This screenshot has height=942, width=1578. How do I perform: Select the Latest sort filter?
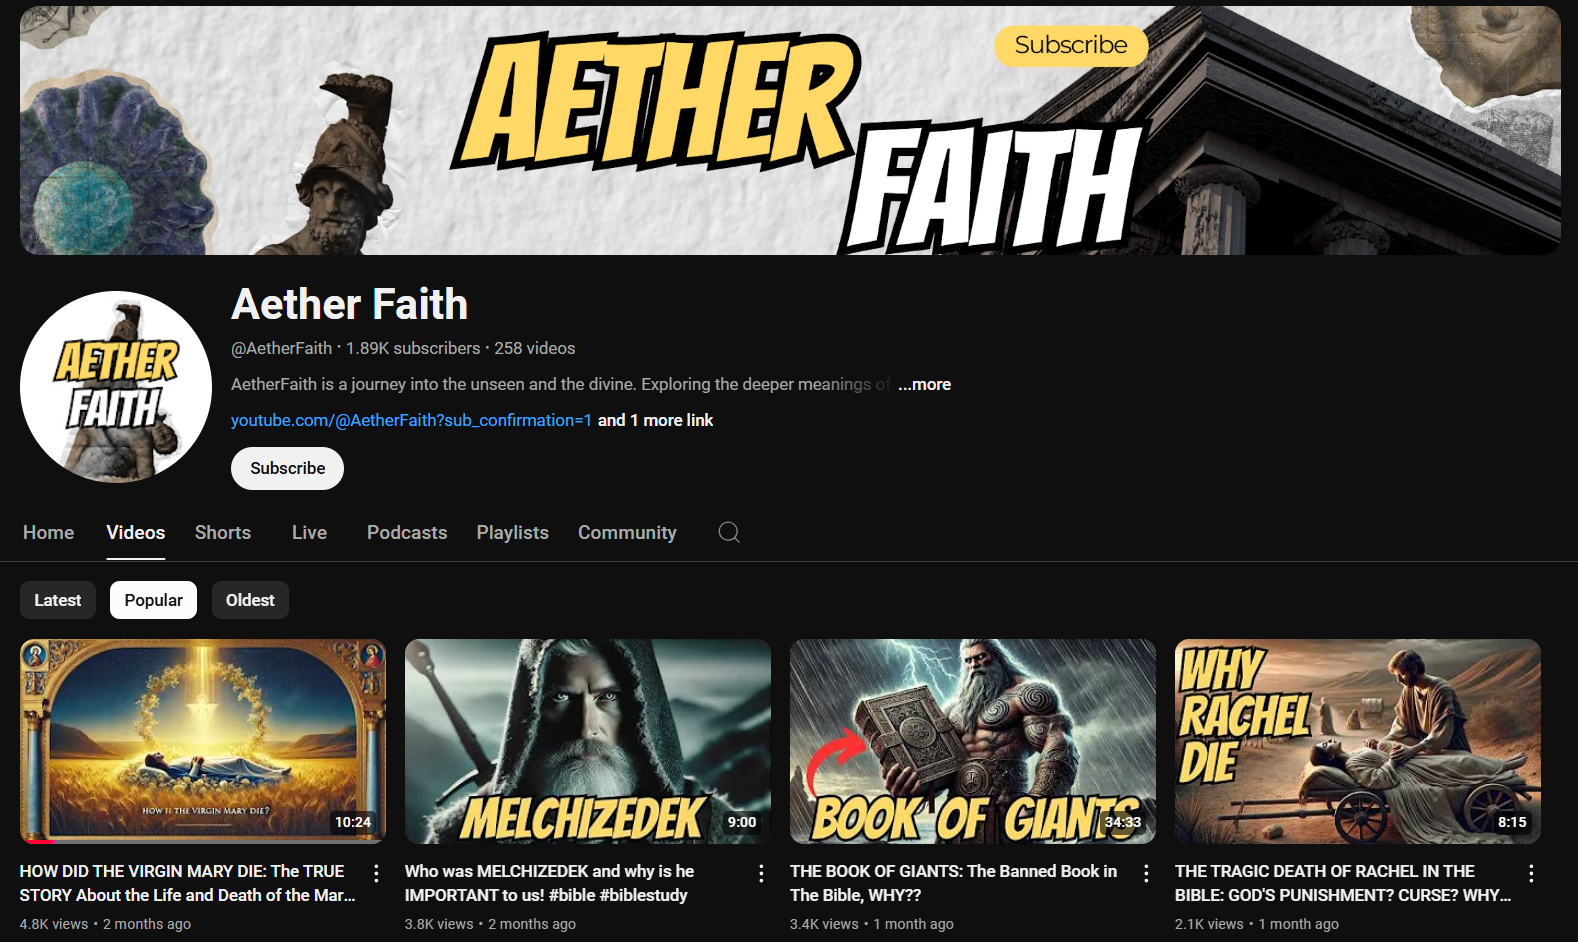tap(58, 600)
